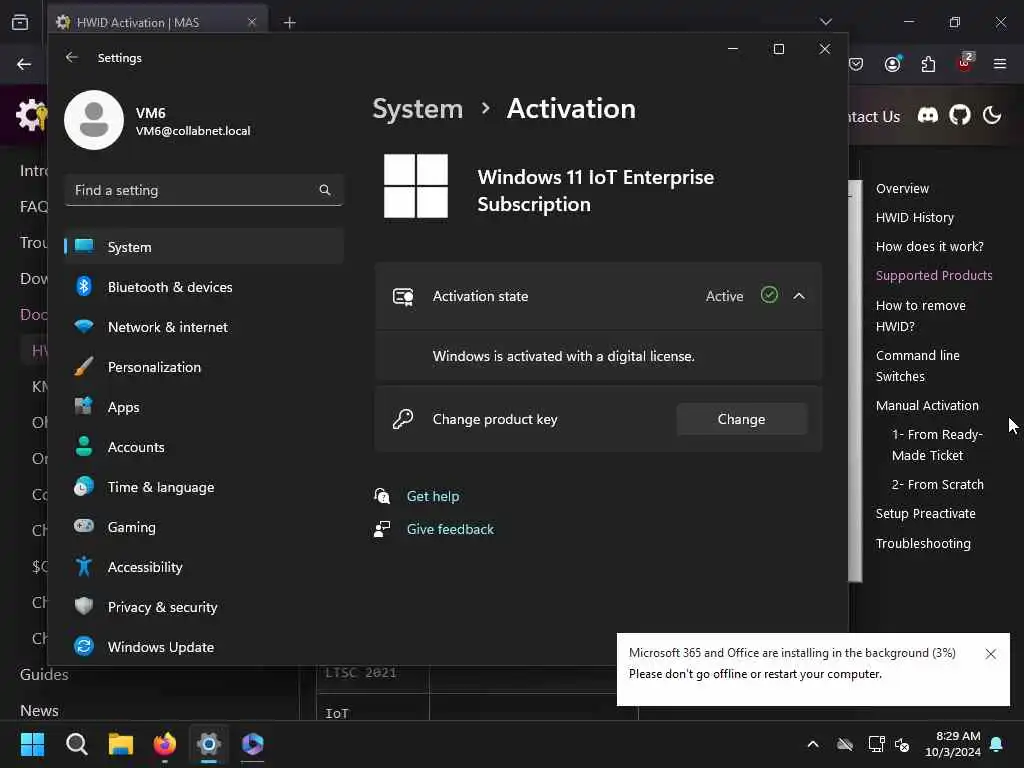Open the Guides link in MAS sidebar
Viewport: 1024px width, 768px height.
click(44, 675)
